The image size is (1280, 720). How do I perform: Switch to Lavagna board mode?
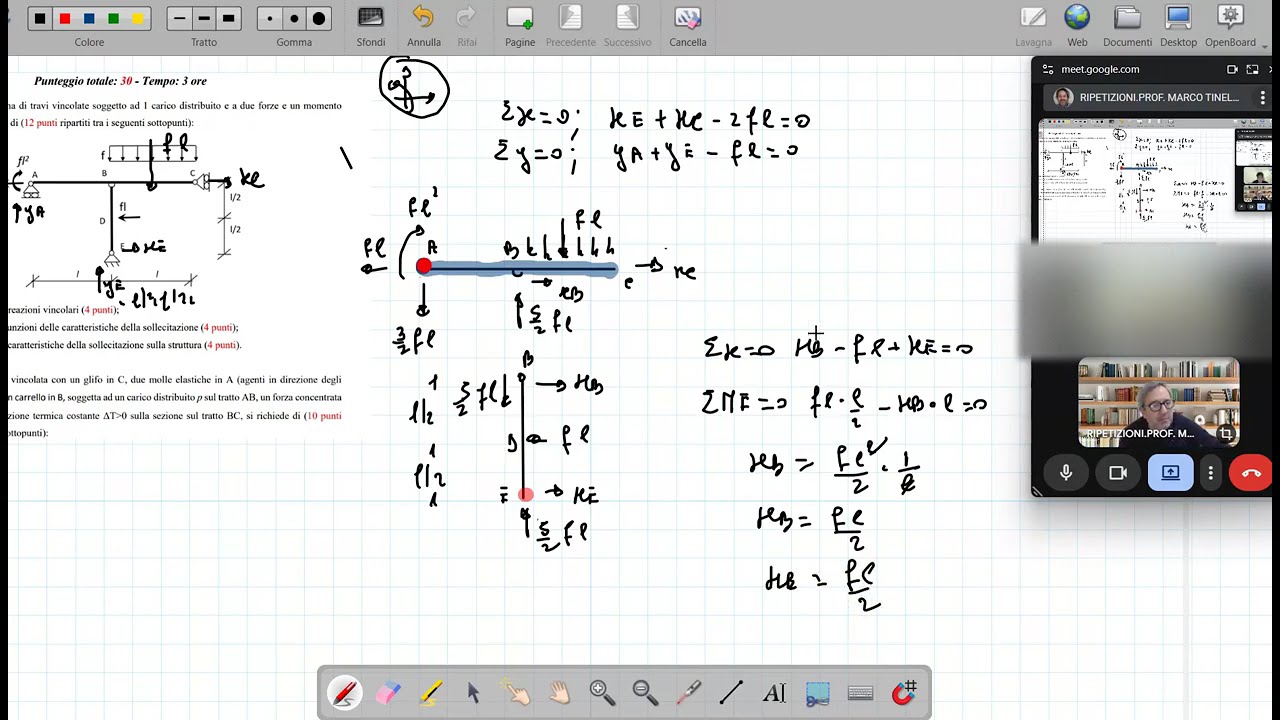click(1033, 25)
